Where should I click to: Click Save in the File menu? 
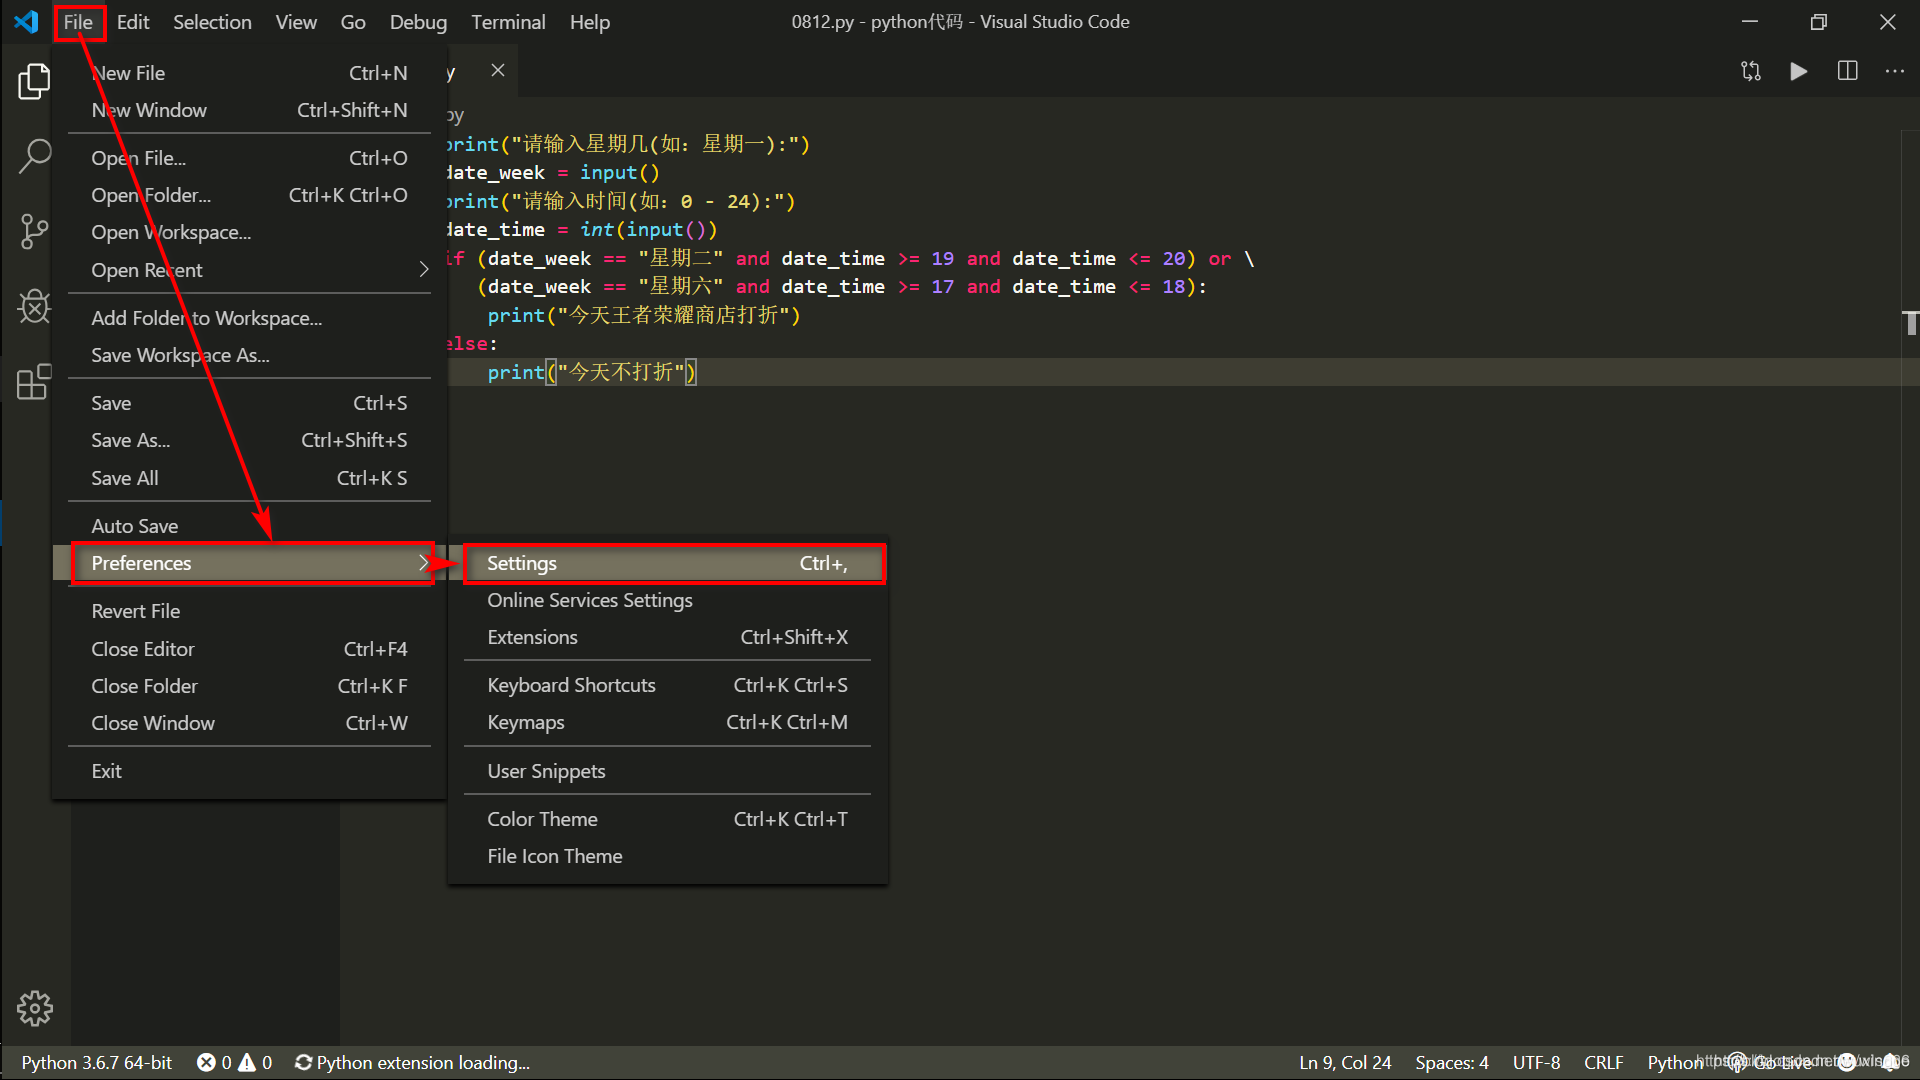(x=249, y=403)
